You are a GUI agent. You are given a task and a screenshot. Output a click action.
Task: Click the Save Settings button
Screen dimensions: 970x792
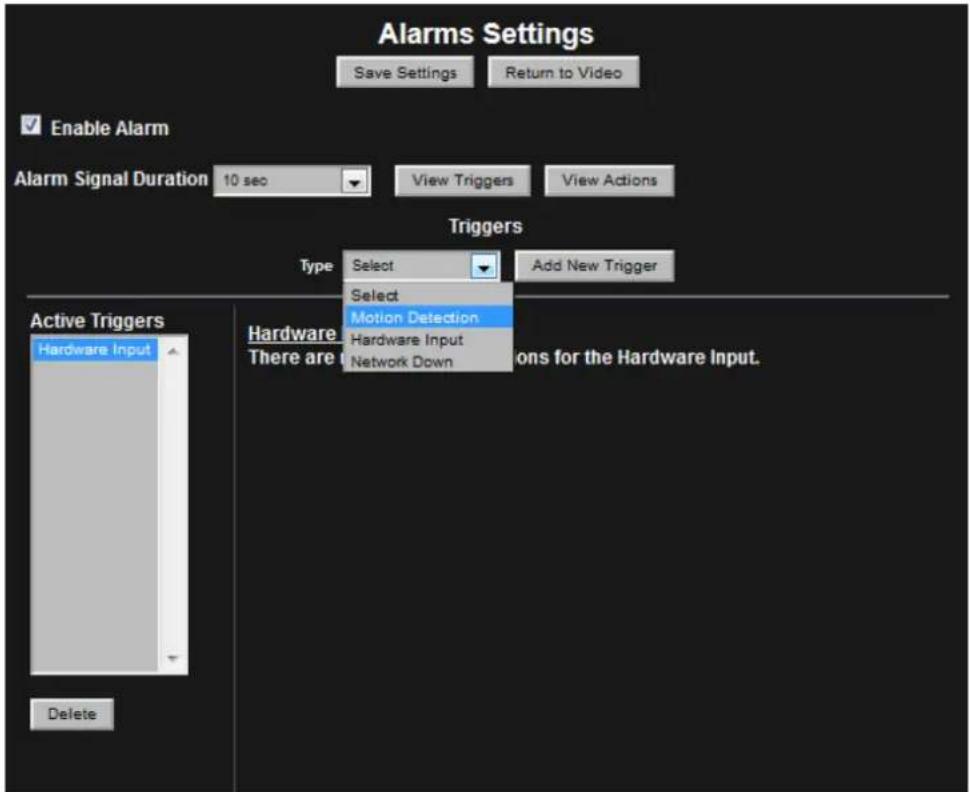pos(405,72)
